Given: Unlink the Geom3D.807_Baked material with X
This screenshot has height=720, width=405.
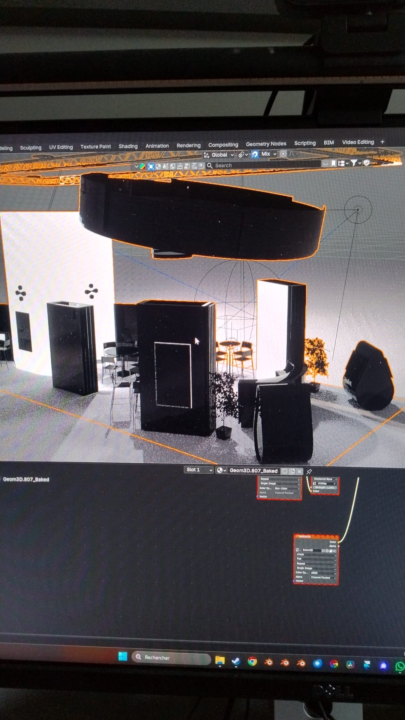Looking at the screenshot, I should tap(299, 472).
